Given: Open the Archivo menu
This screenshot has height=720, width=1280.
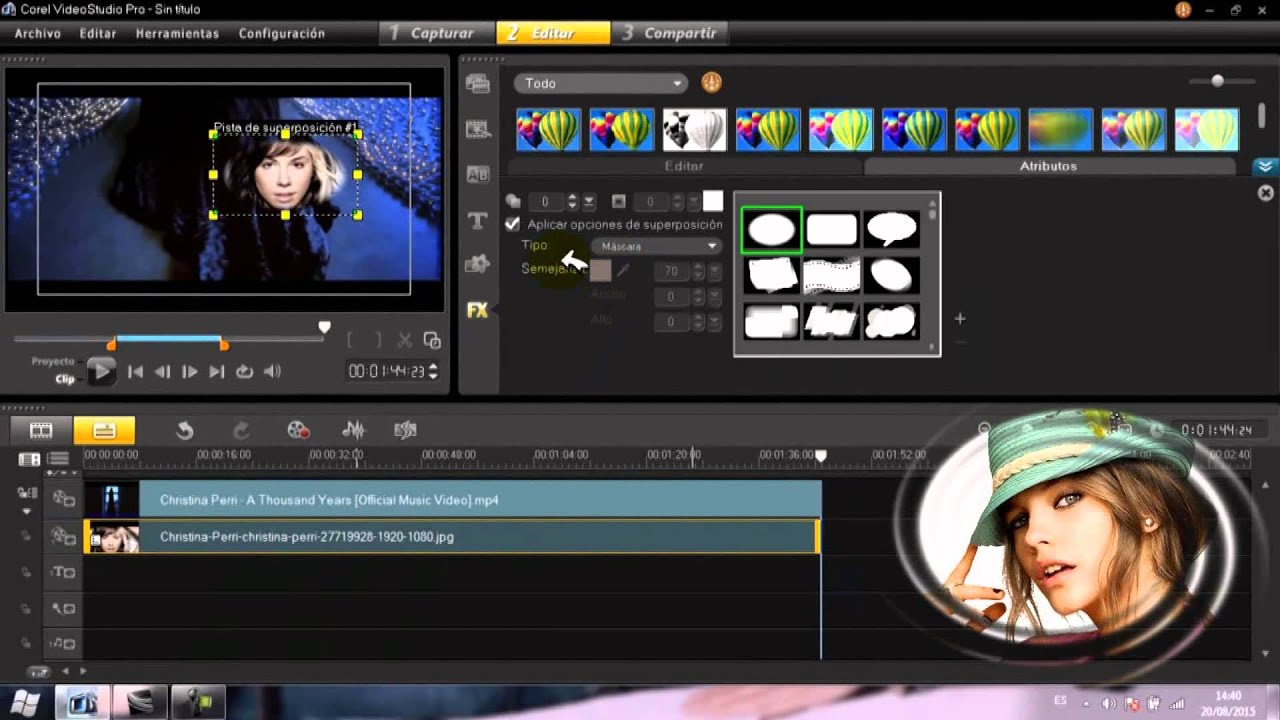Looking at the screenshot, I should [37, 33].
